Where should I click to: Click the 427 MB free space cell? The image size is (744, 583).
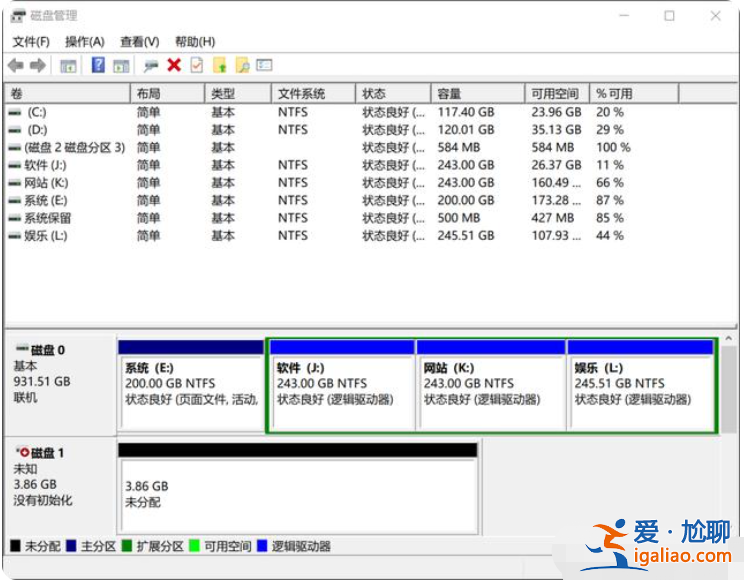pos(552,218)
